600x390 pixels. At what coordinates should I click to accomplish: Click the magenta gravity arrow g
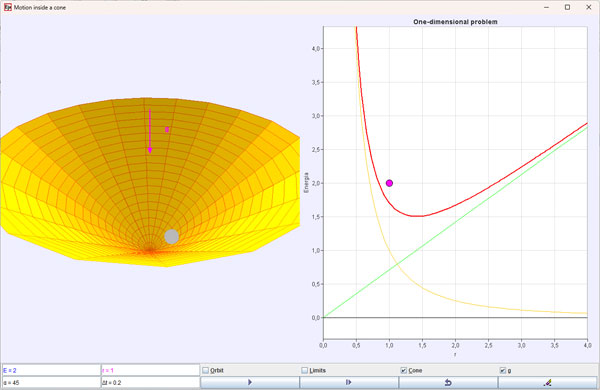[x=150, y=131]
